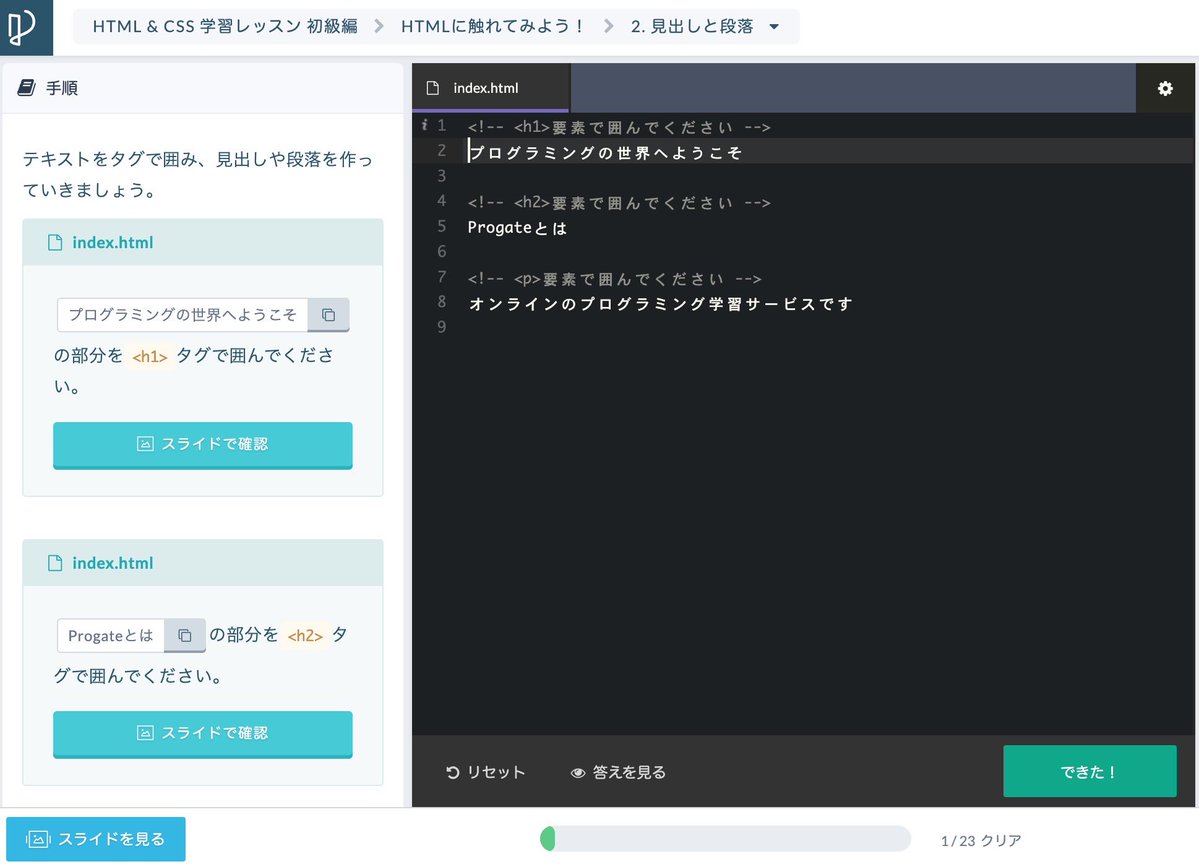Open the 2. 見出しと段落 lesson selector
Screen dimensions: 1199x864
pos(704,26)
